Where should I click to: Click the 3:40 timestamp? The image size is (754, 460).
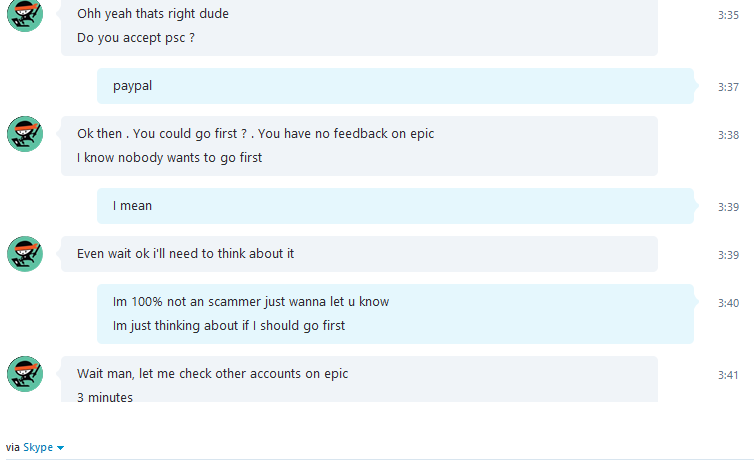728,303
